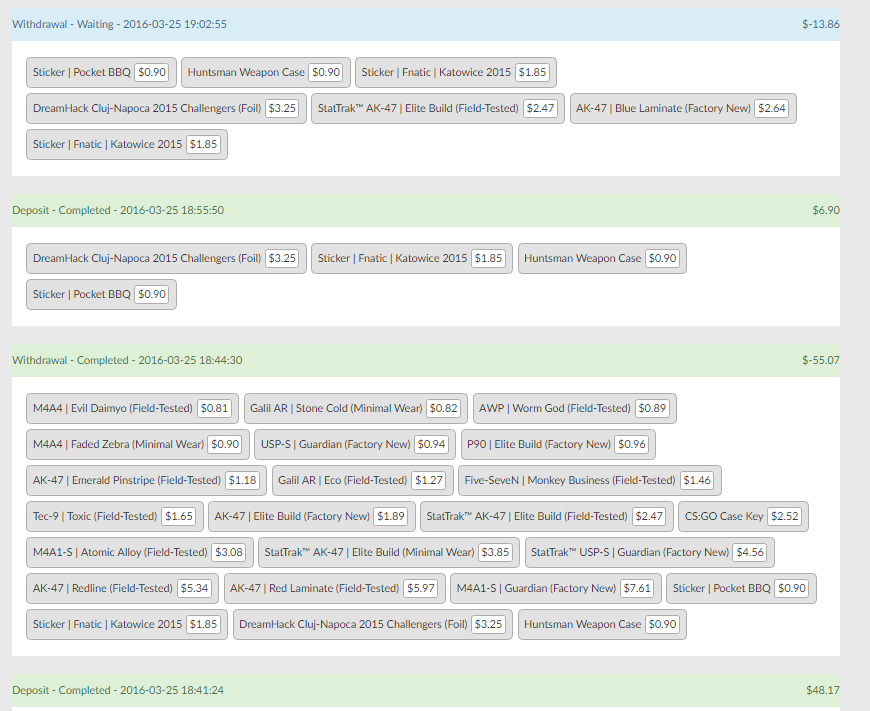This screenshot has height=711, width=870.
Task: Open the Withdrawal Waiting 19:02:55 transaction header
Action: (426, 24)
